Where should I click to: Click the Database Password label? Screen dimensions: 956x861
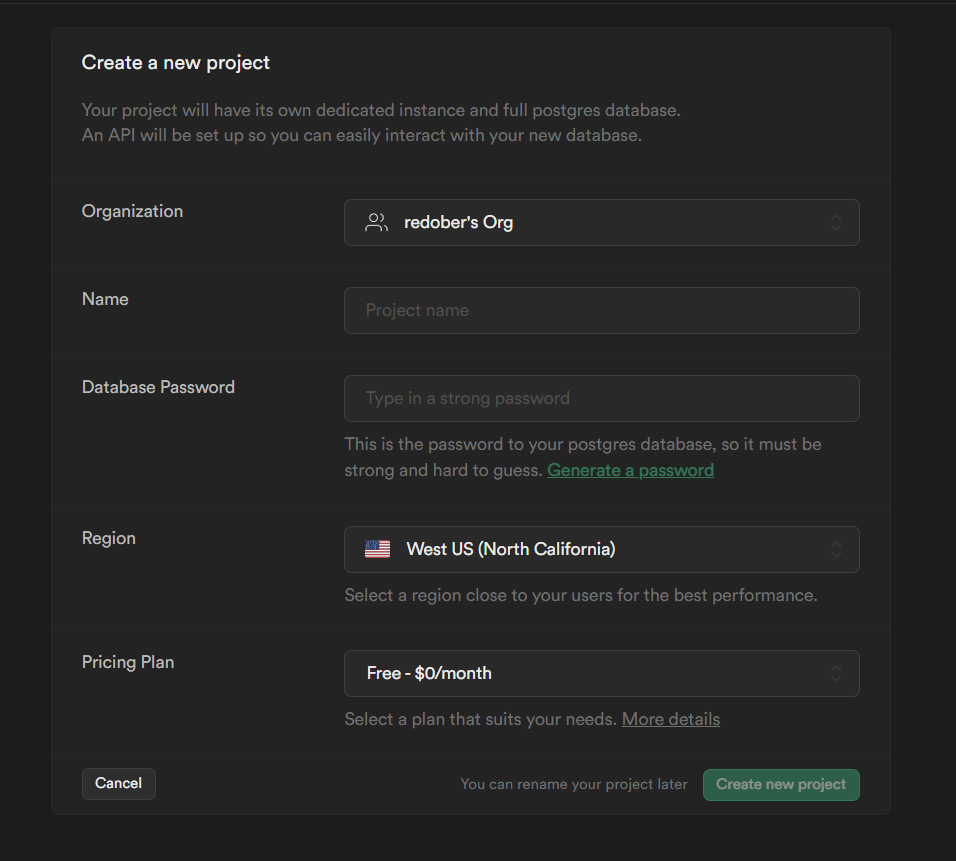click(x=158, y=387)
